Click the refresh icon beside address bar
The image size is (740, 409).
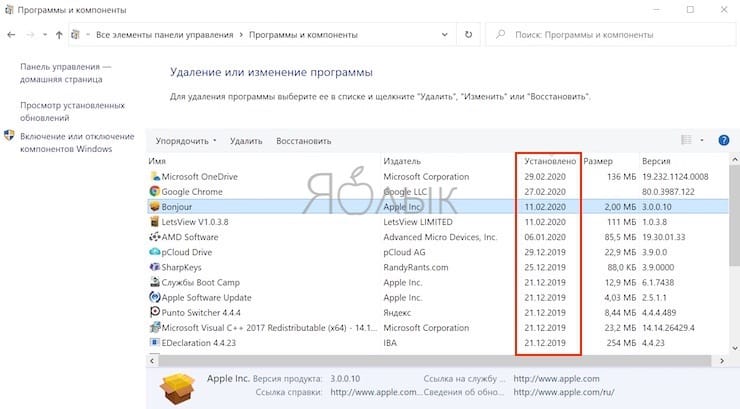(468, 34)
